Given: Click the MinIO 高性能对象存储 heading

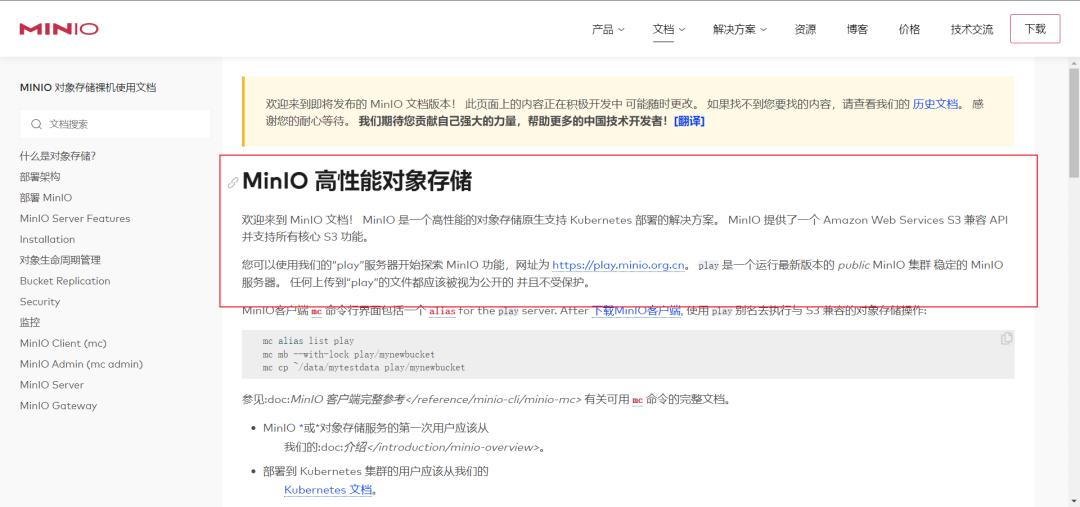Looking at the screenshot, I should (x=357, y=183).
